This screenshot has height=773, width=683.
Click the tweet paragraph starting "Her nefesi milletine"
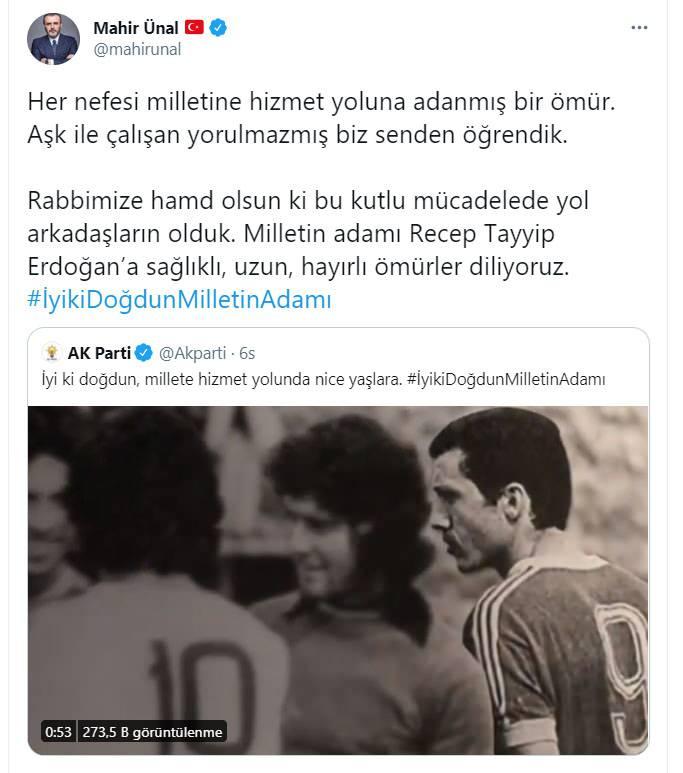tap(322, 118)
